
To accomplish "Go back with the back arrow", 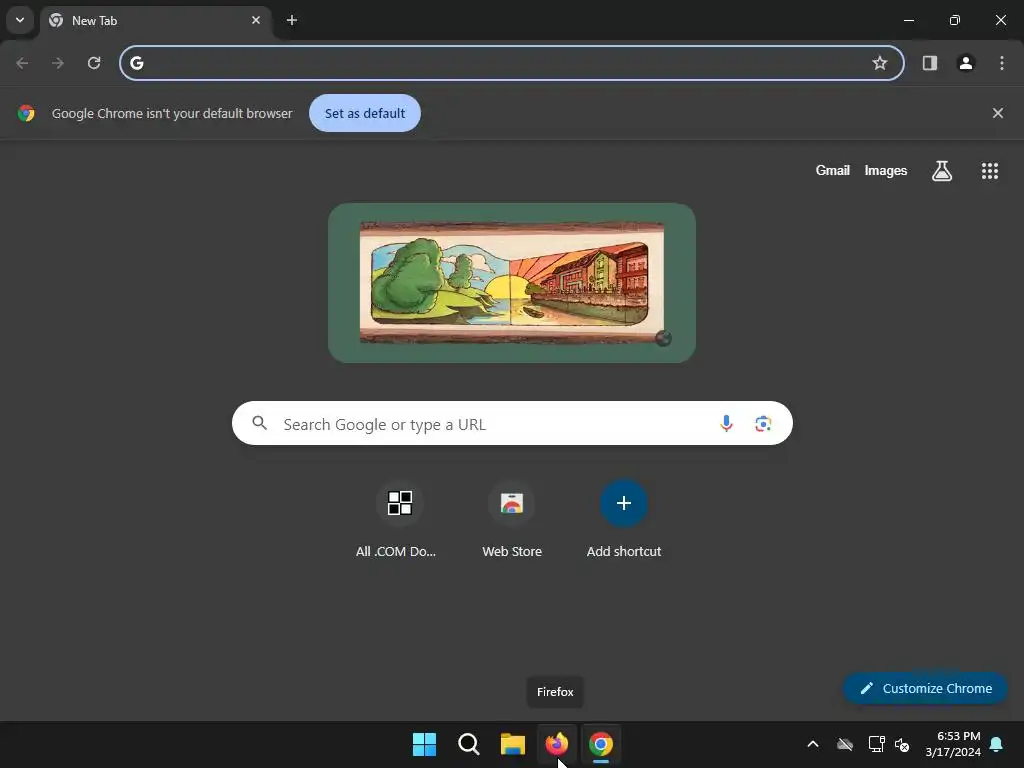I will coord(22,63).
